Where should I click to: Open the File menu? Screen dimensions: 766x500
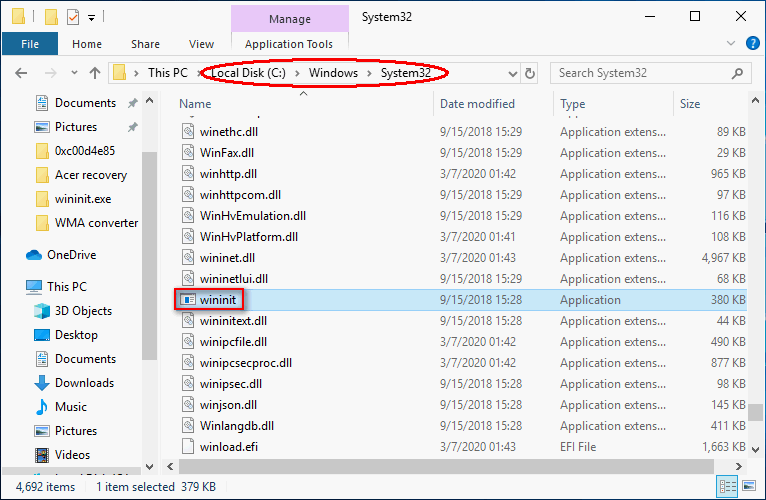coord(30,44)
